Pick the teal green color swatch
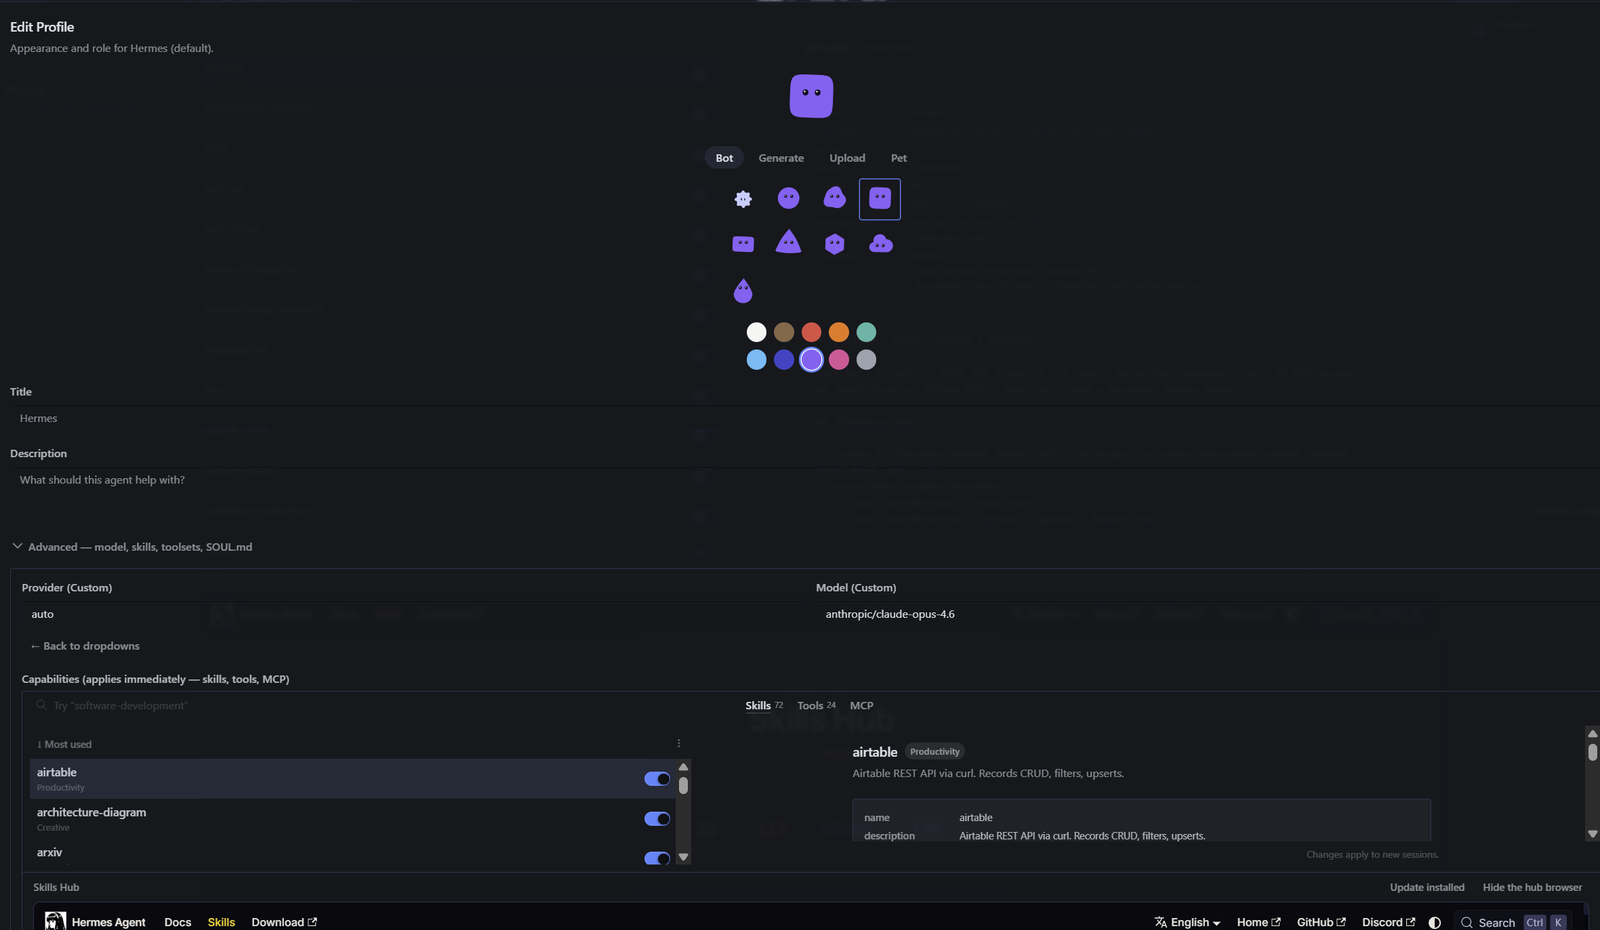 867,332
